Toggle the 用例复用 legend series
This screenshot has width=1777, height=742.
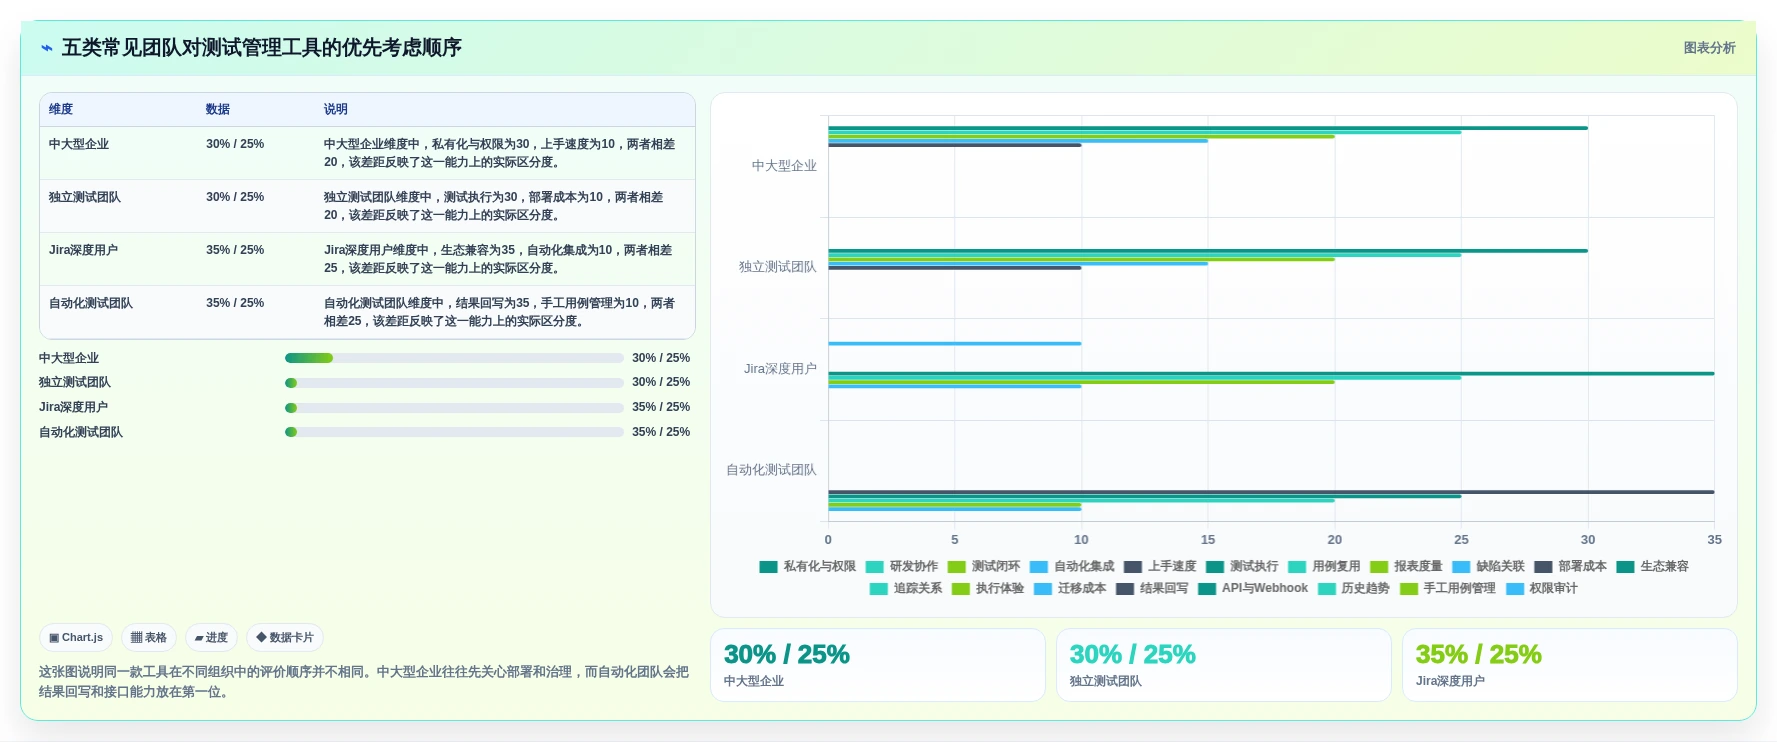coord(1324,566)
